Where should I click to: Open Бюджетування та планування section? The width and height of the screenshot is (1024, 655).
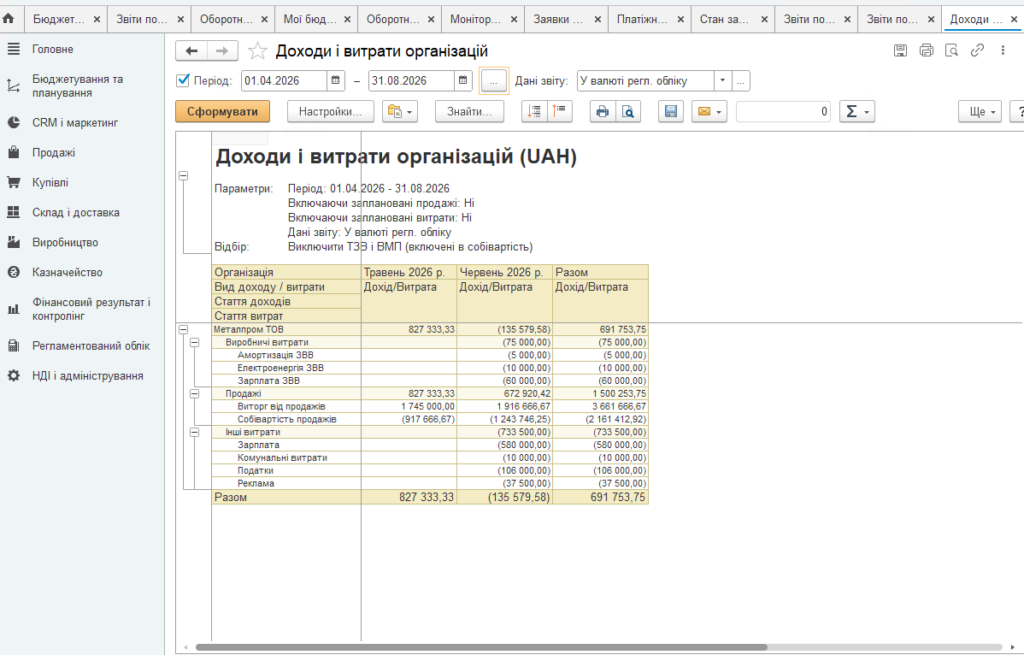click(x=78, y=86)
